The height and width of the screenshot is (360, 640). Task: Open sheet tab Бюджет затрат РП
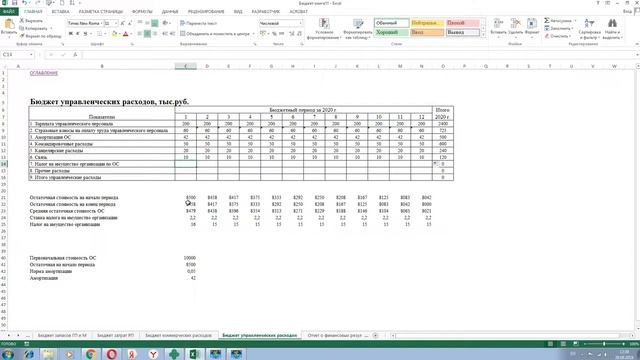116,335
